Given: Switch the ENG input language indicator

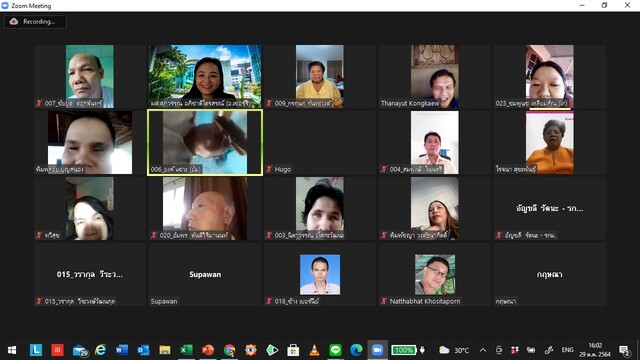Looking at the screenshot, I should [567, 350].
